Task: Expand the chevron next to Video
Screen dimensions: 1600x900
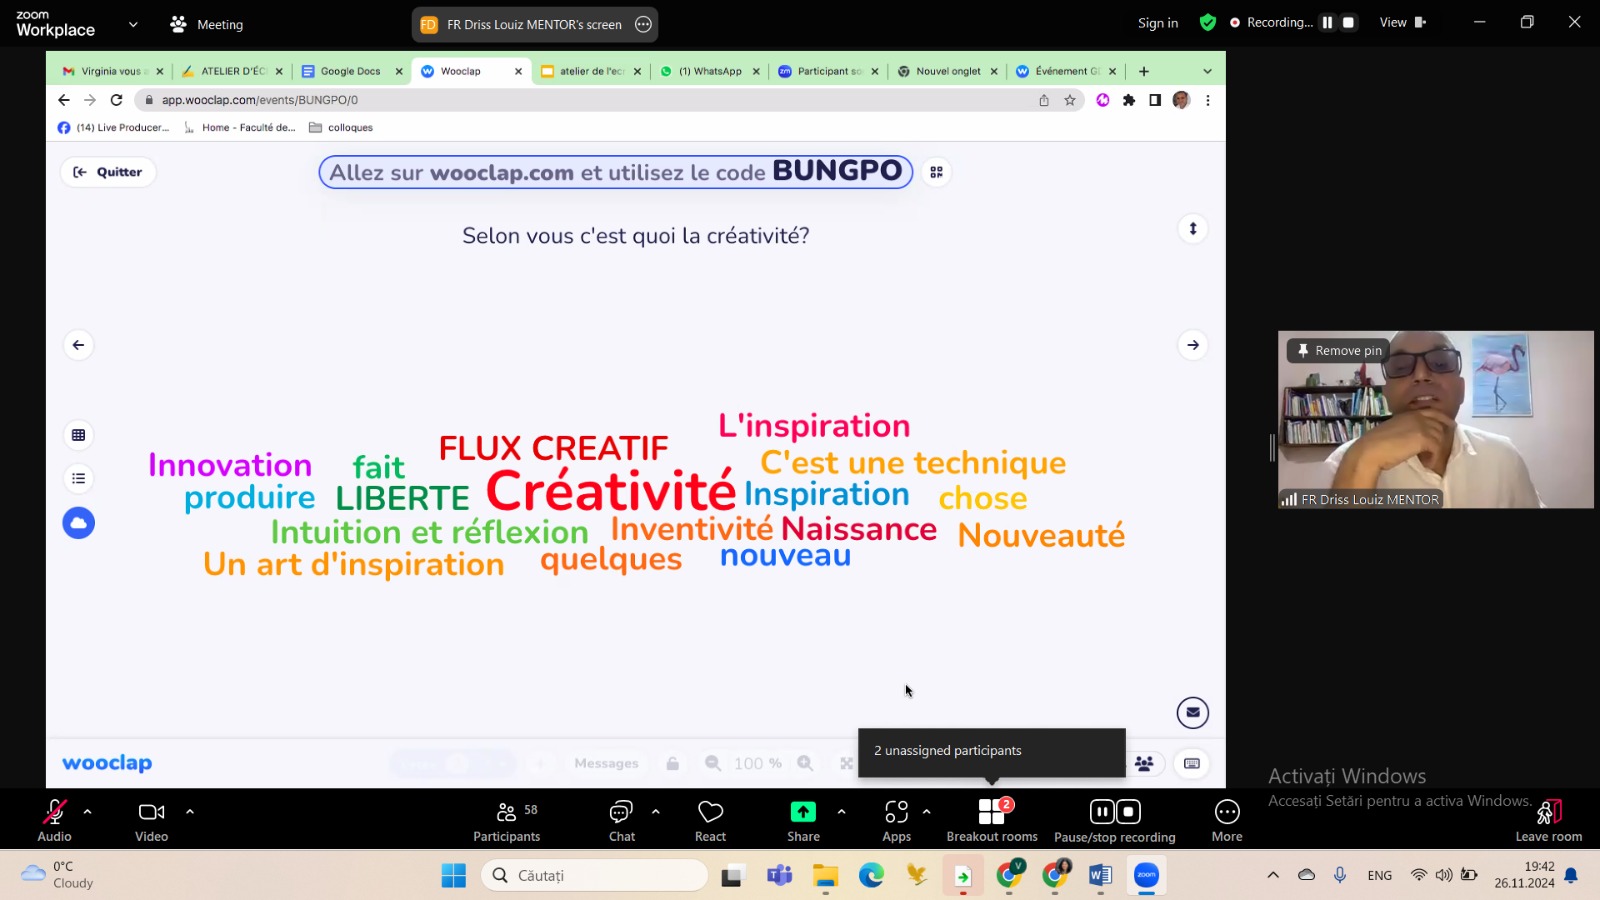Action: pyautogui.click(x=190, y=812)
